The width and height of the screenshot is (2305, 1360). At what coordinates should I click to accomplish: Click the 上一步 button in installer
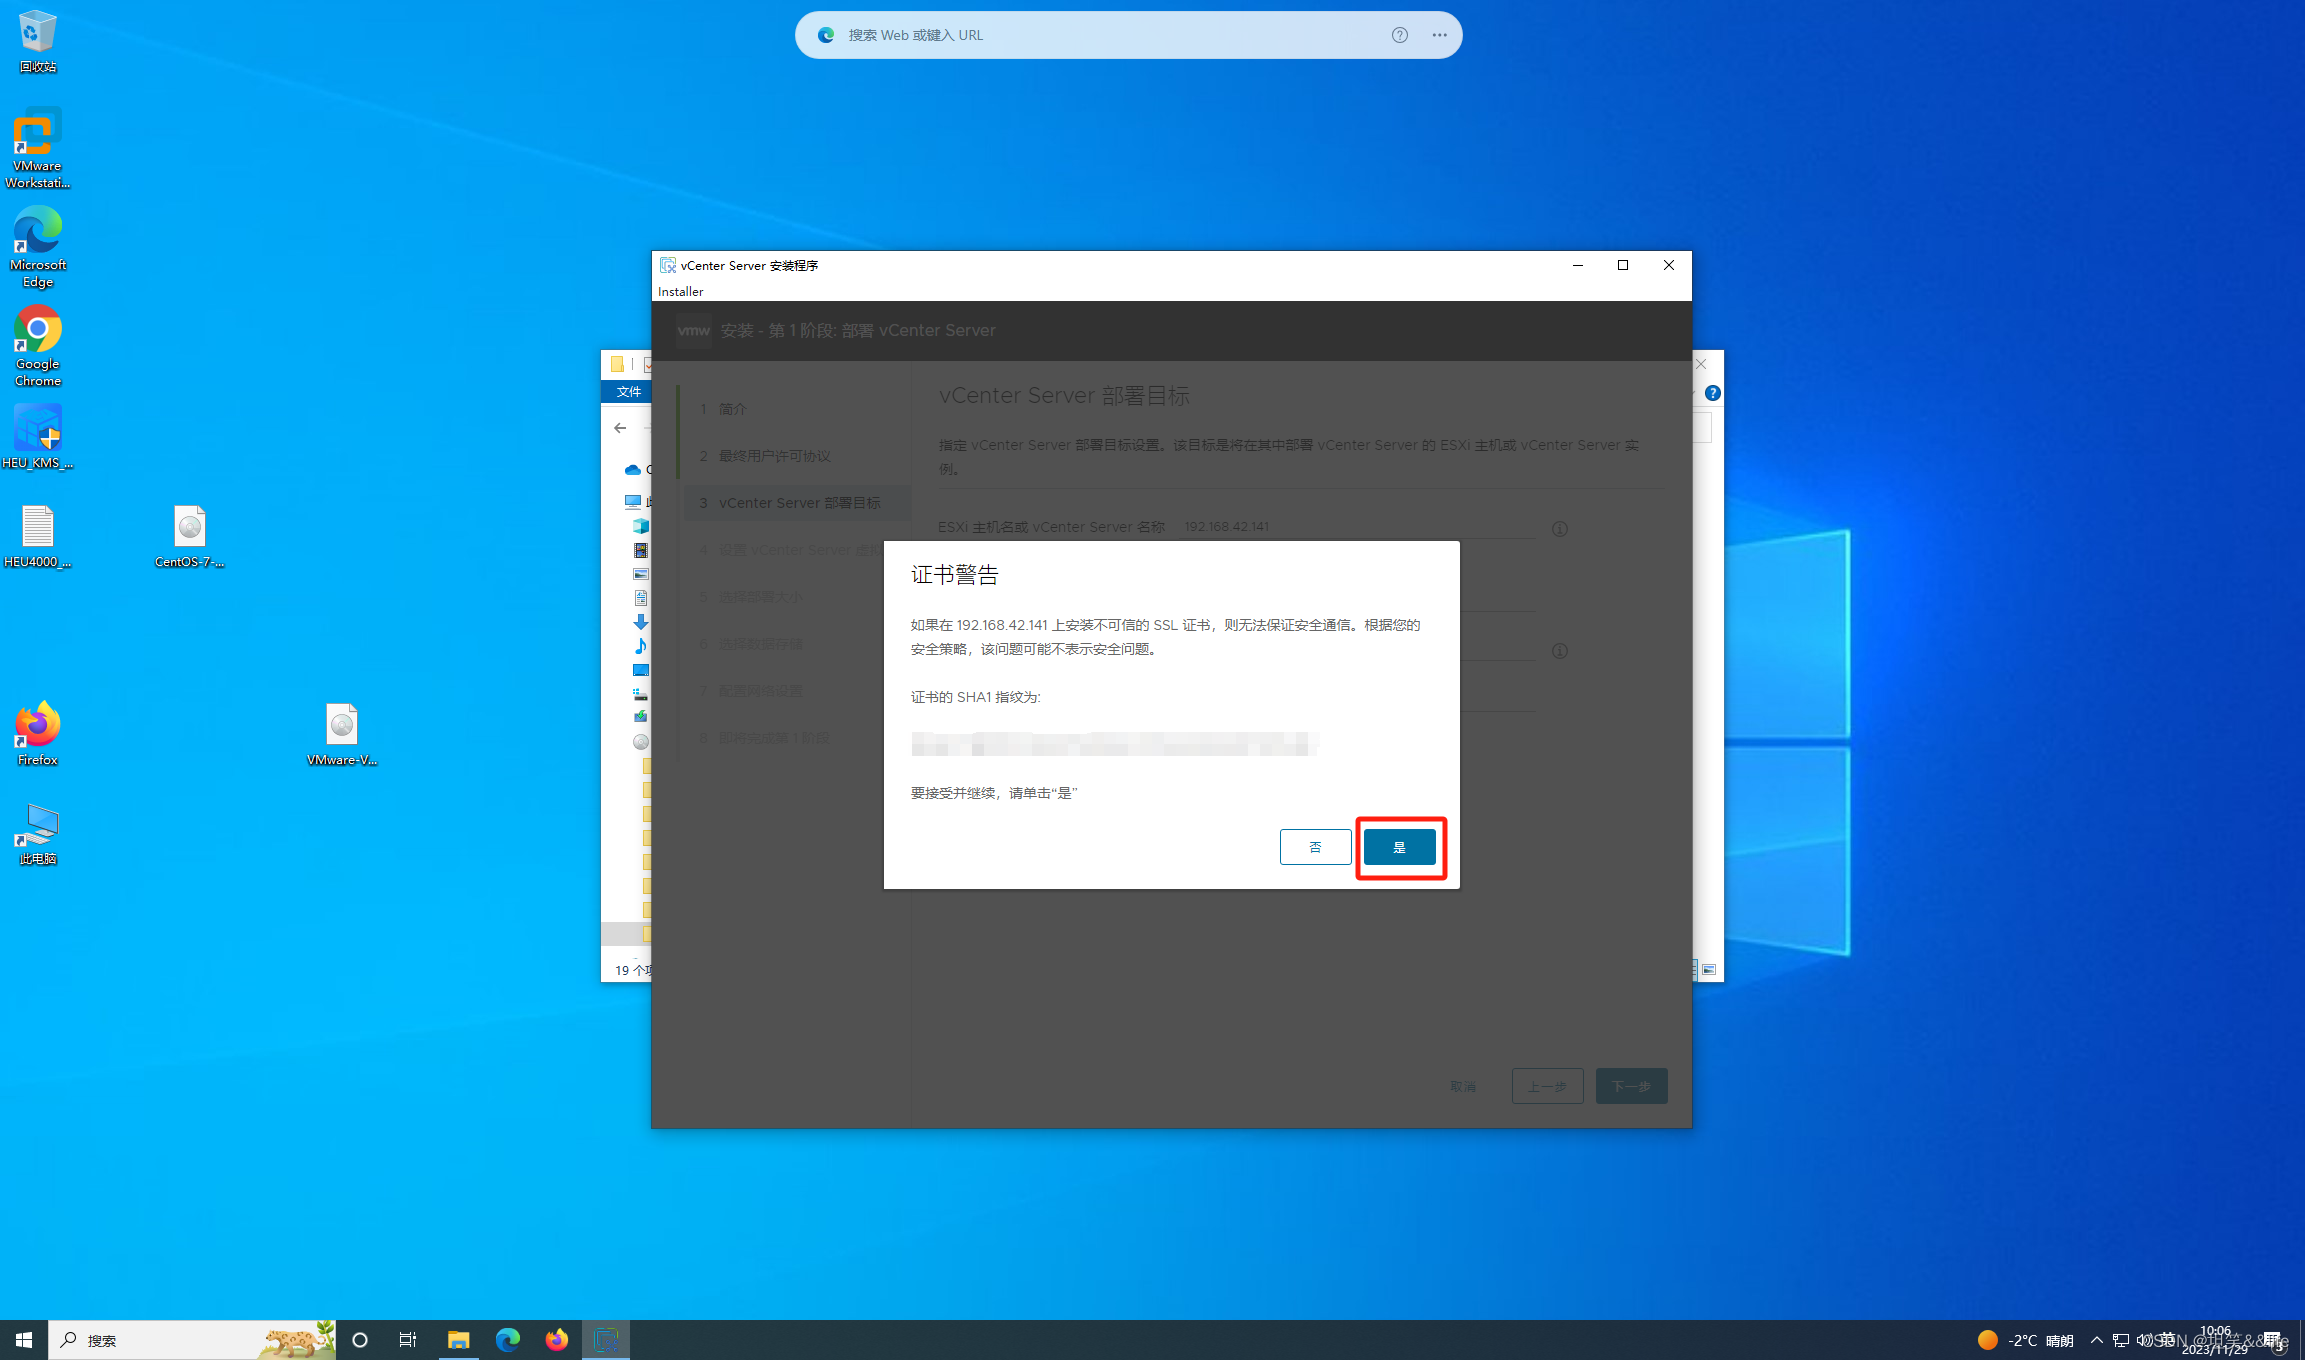(x=1547, y=1086)
